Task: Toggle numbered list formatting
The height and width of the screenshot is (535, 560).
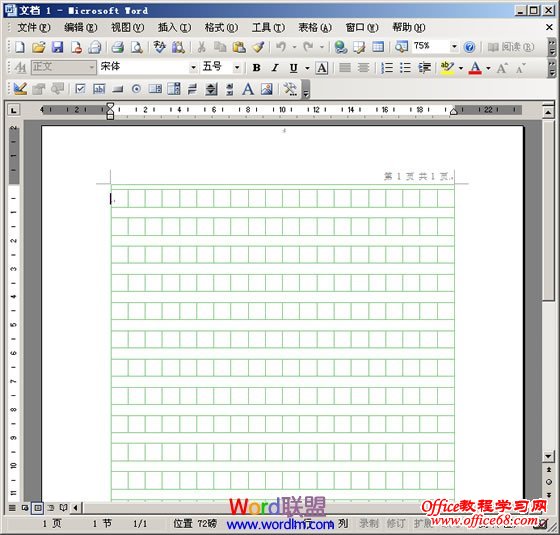Action: [x=387, y=68]
